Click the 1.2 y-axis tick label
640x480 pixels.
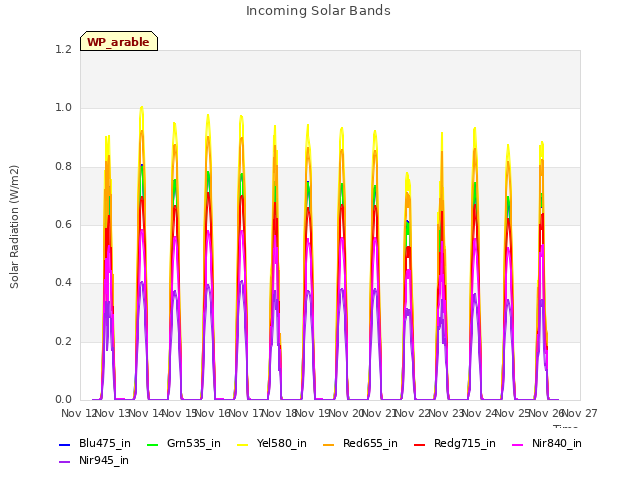pos(63,49)
